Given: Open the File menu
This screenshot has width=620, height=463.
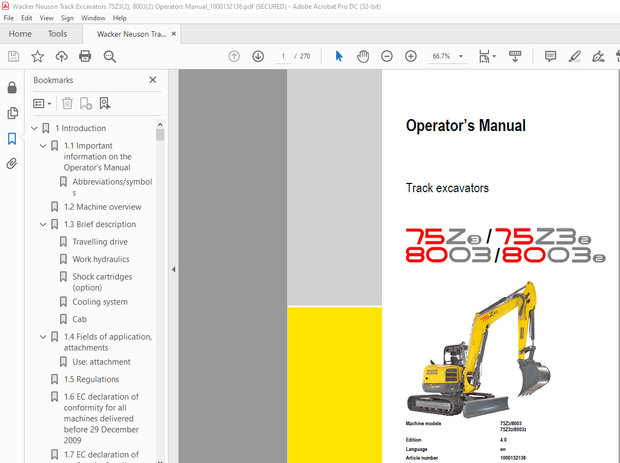Looking at the screenshot, I should click(x=8, y=18).
